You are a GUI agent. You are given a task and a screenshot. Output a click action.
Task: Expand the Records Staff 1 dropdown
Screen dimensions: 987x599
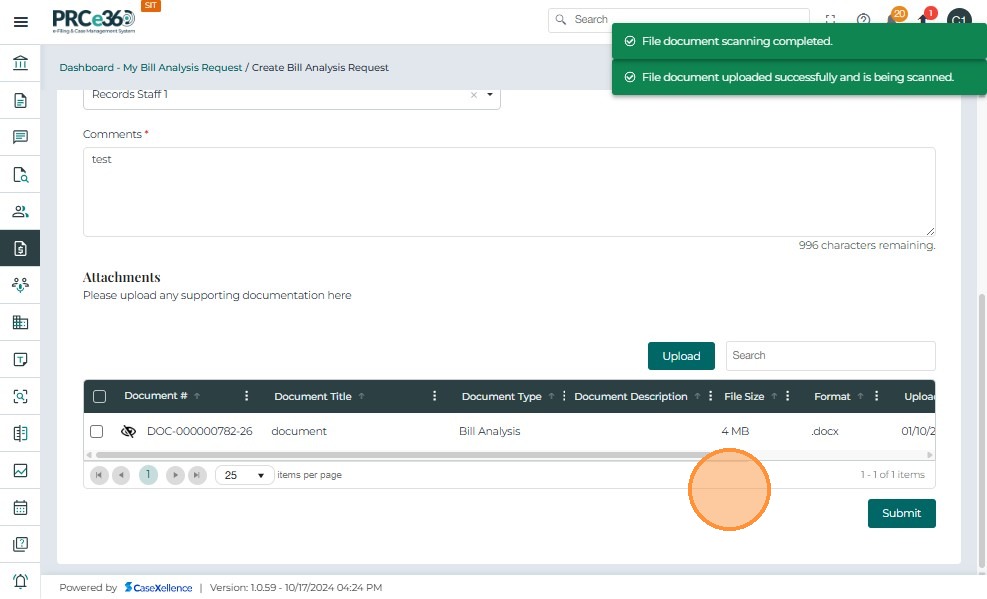(x=490, y=95)
